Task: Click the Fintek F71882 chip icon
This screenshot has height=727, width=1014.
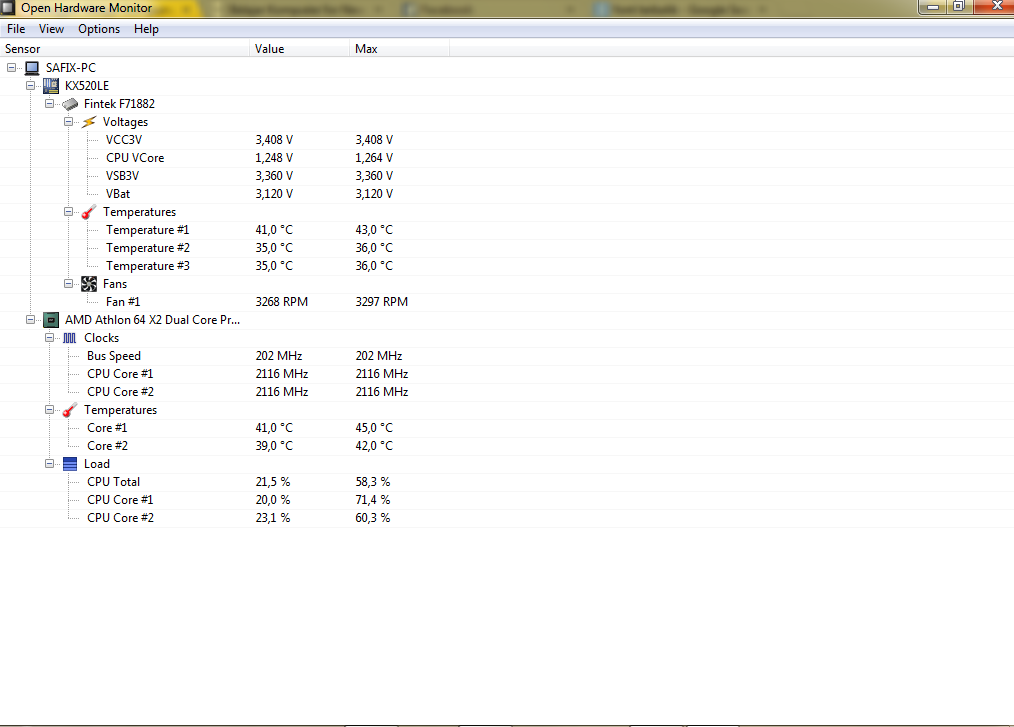Action: 70,104
